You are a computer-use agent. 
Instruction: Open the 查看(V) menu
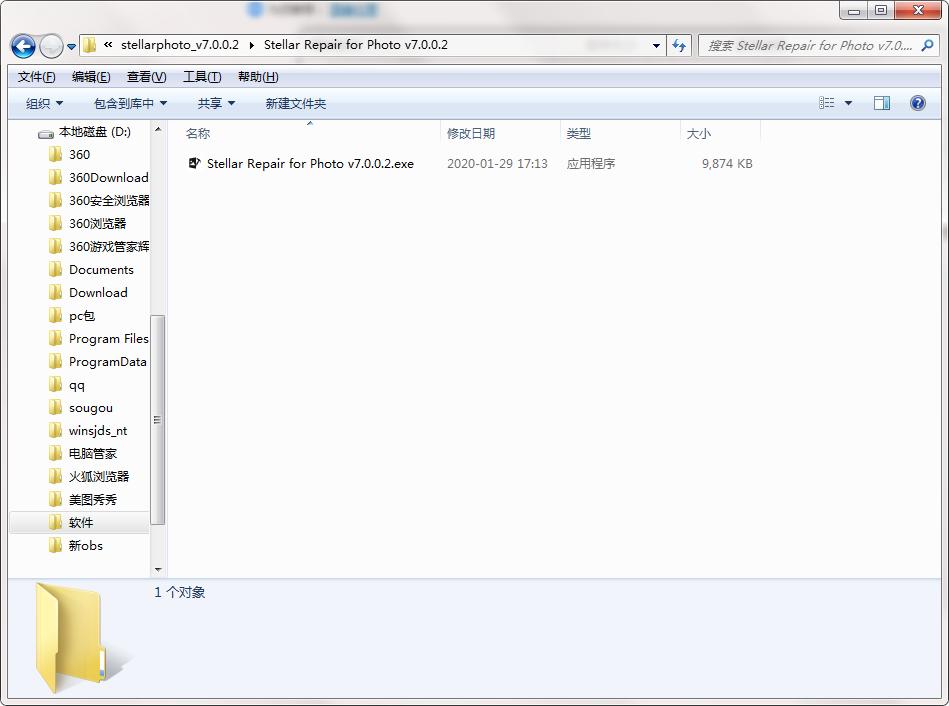[x=146, y=77]
